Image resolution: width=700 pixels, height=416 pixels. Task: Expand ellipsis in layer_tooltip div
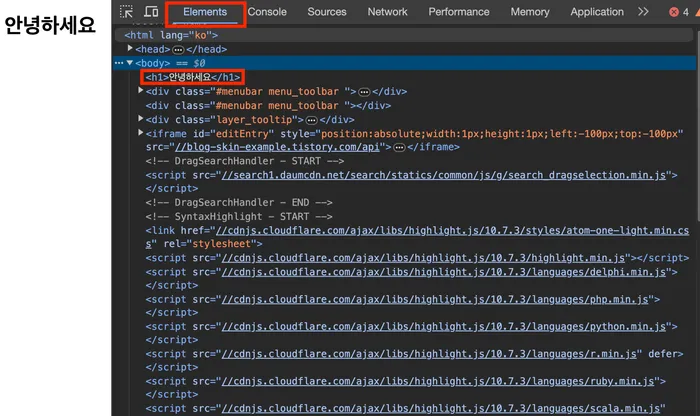click(312, 120)
